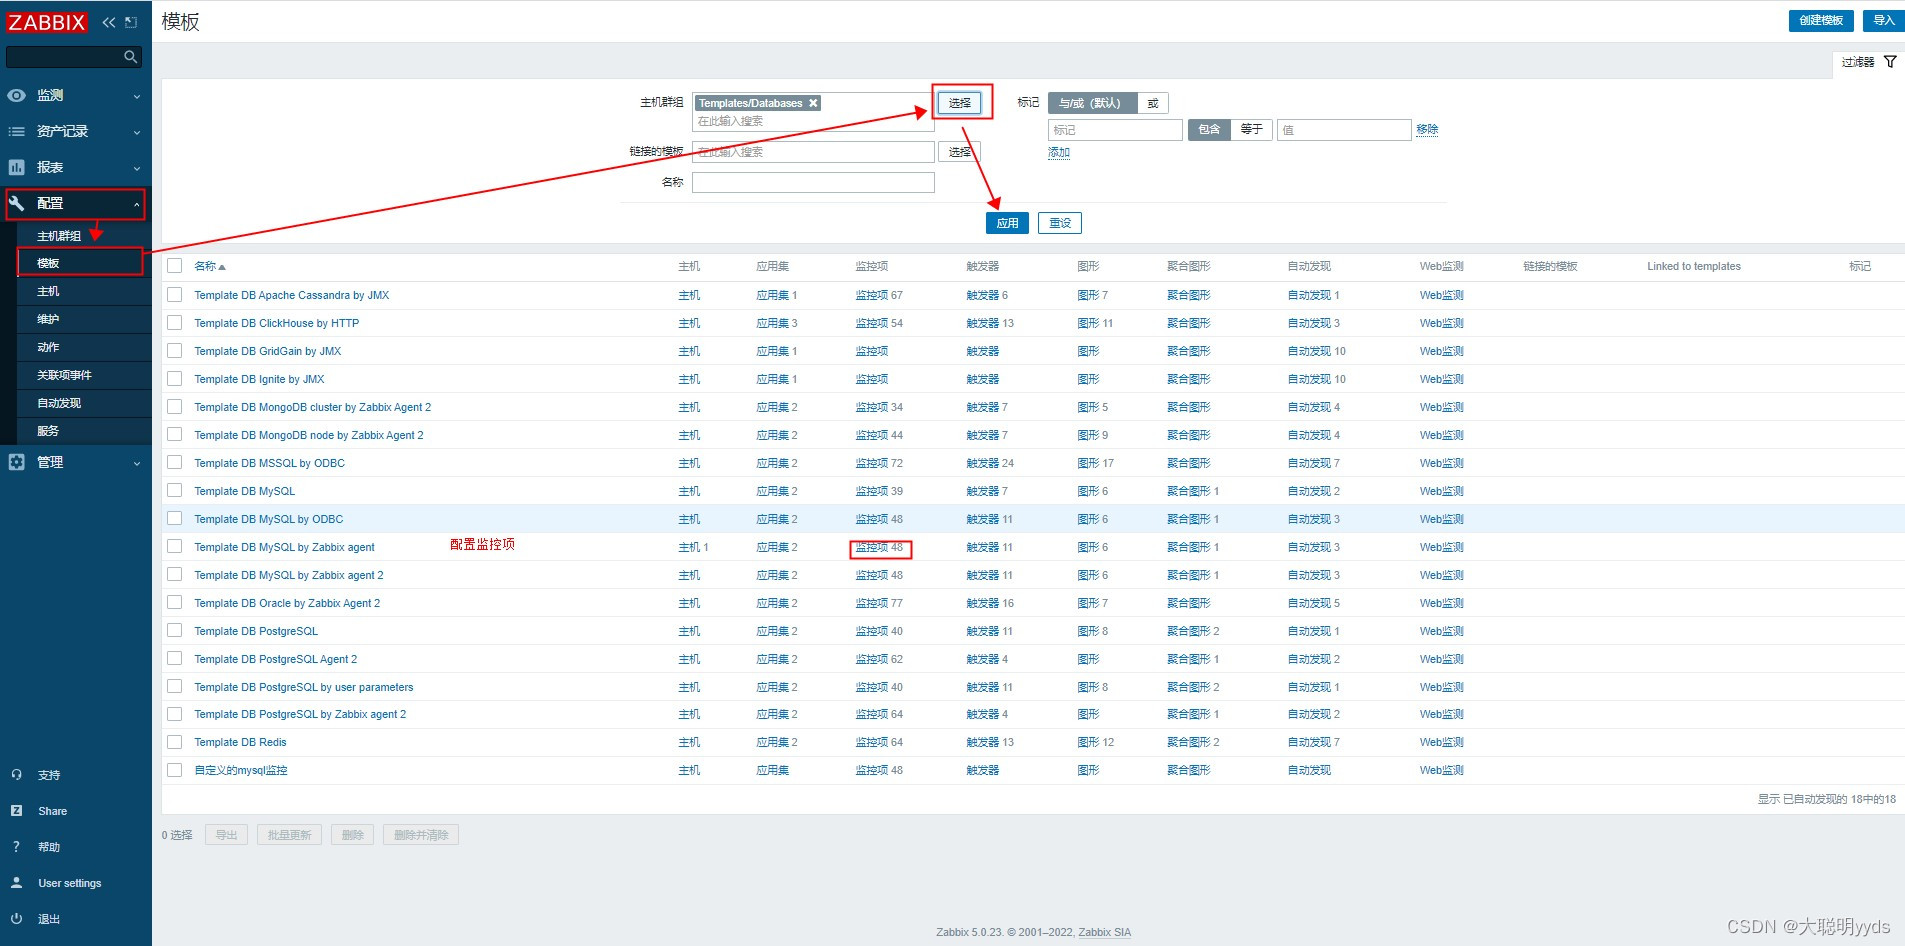Remove the Templates/Databases tag with its x

tap(813, 103)
